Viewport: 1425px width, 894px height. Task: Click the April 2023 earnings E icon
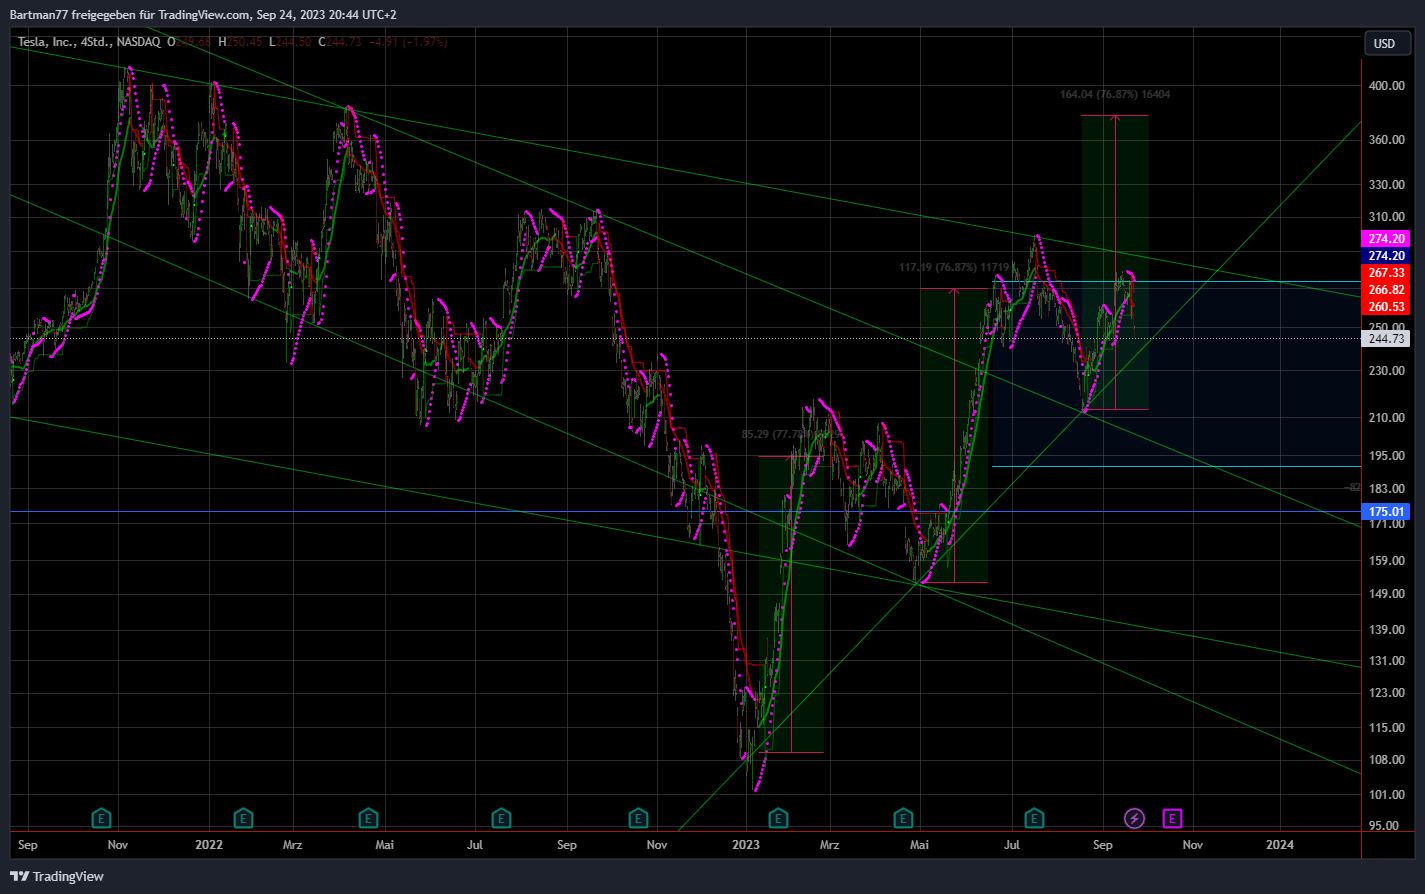pos(903,819)
